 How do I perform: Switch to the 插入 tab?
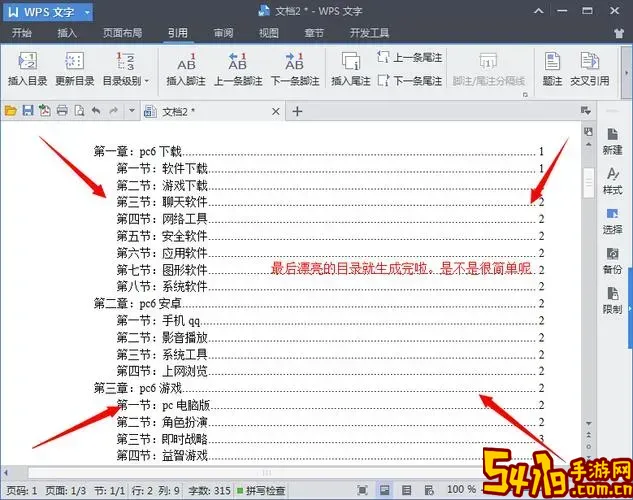tap(67, 33)
